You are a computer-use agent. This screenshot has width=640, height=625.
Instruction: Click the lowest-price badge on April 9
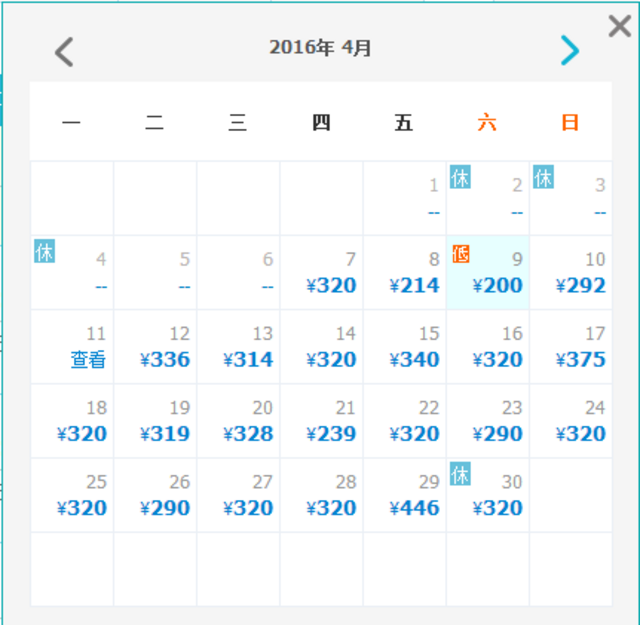461,252
